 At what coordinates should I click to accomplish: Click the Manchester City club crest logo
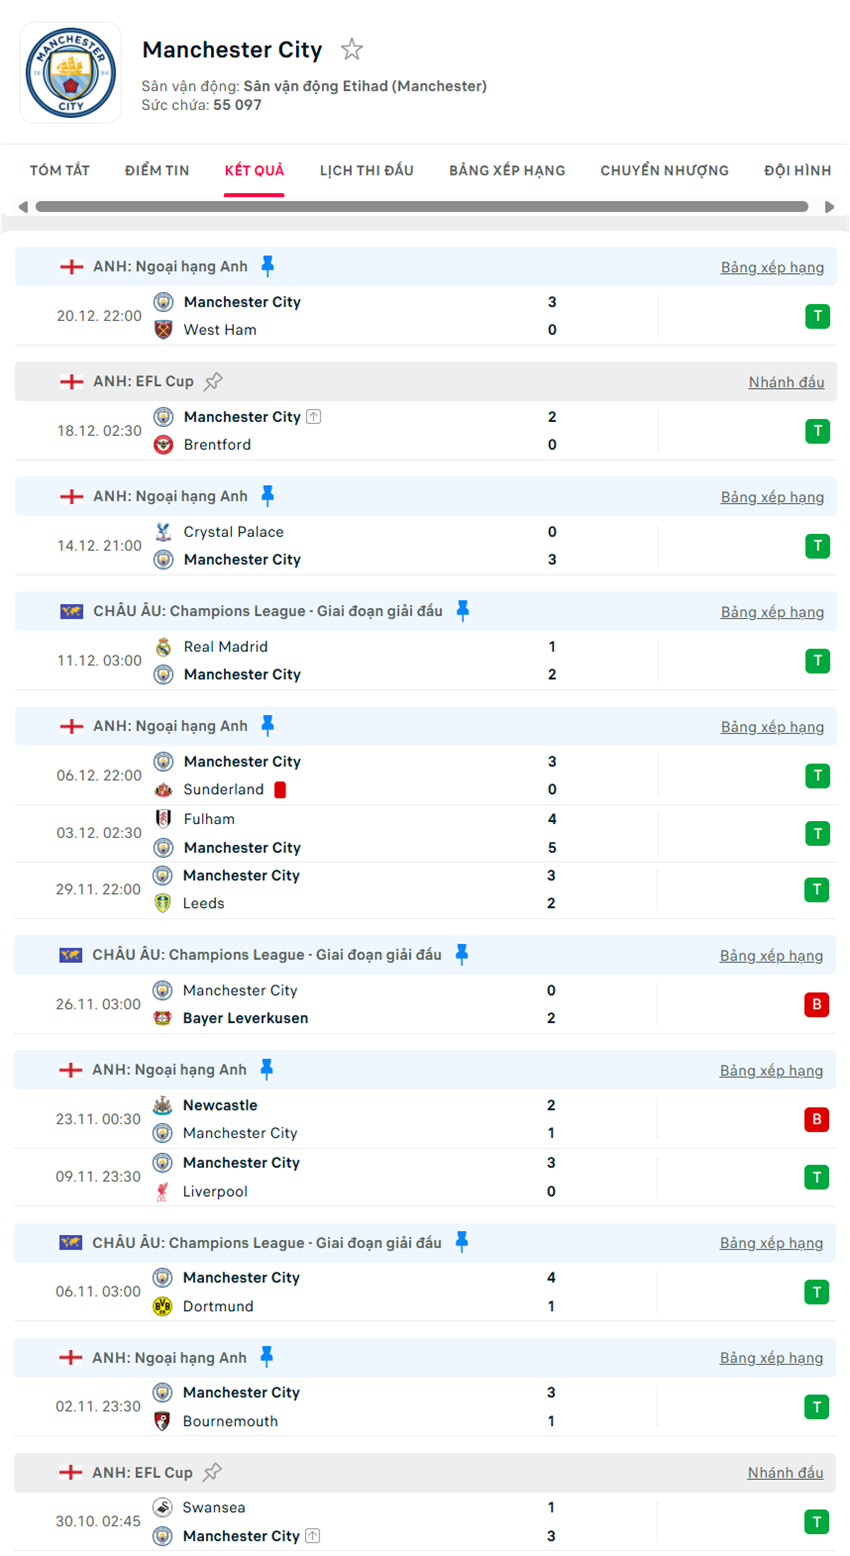click(x=71, y=74)
